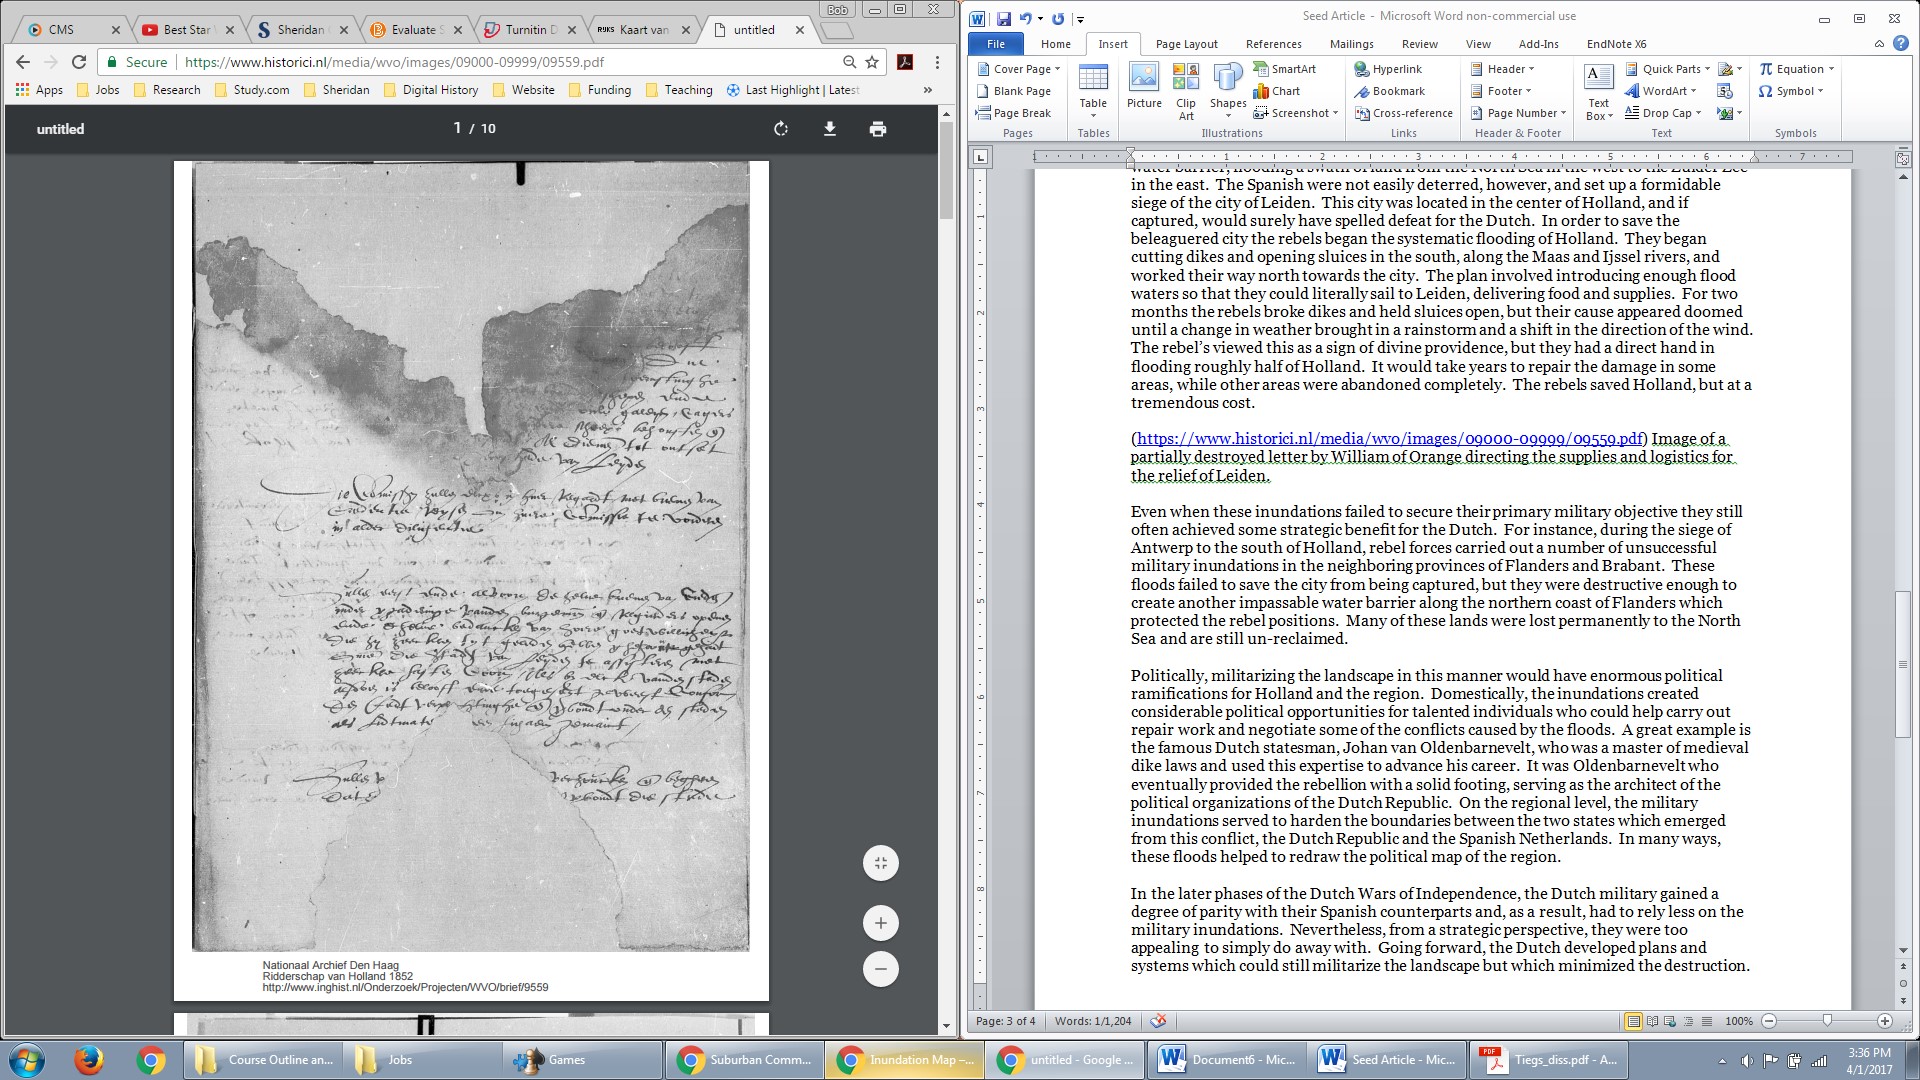Switch to Print Layout view in status bar
This screenshot has height=1080, width=1920.
pyautogui.click(x=1633, y=1021)
